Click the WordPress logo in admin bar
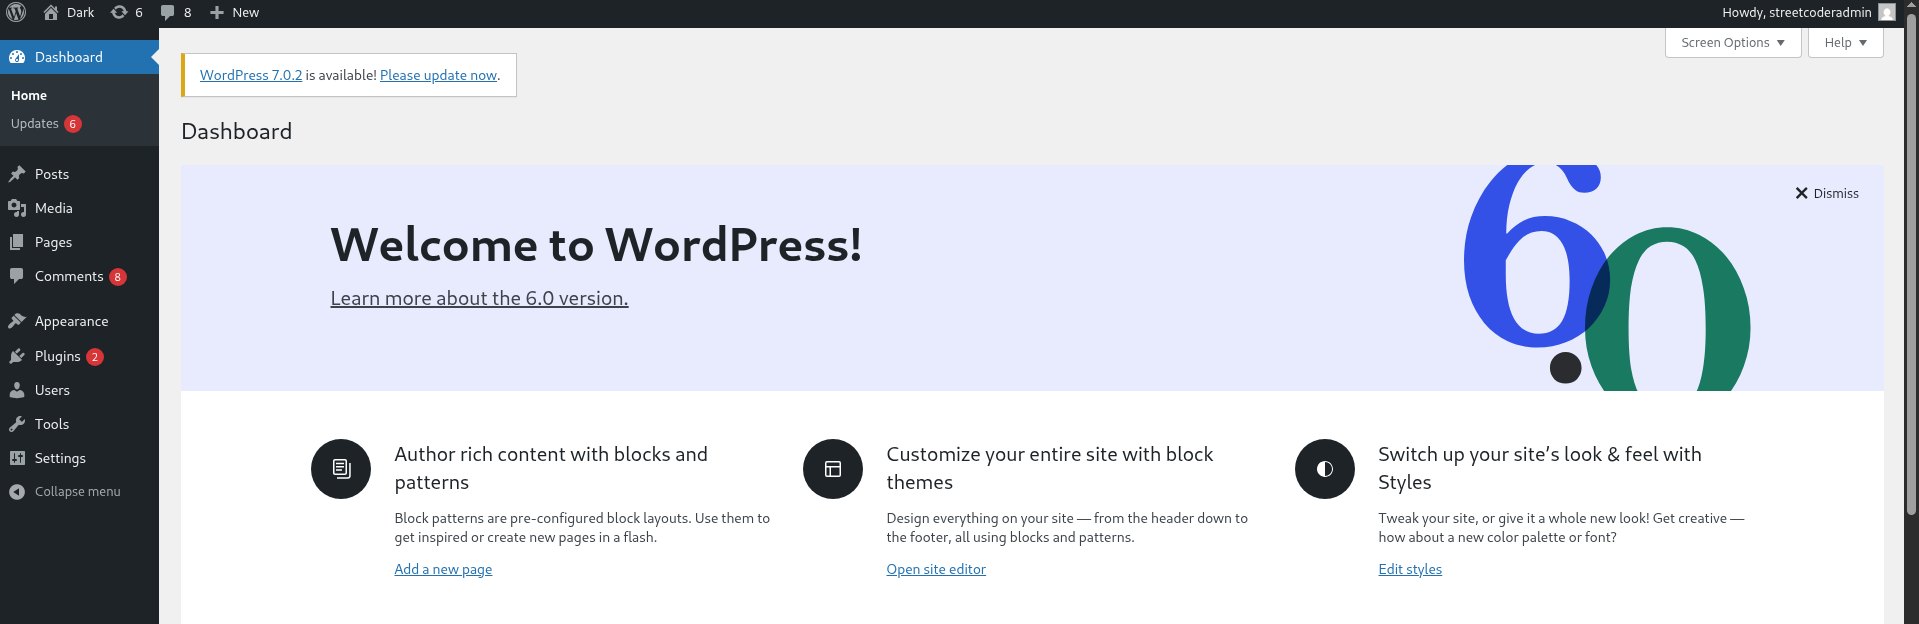 click(16, 12)
